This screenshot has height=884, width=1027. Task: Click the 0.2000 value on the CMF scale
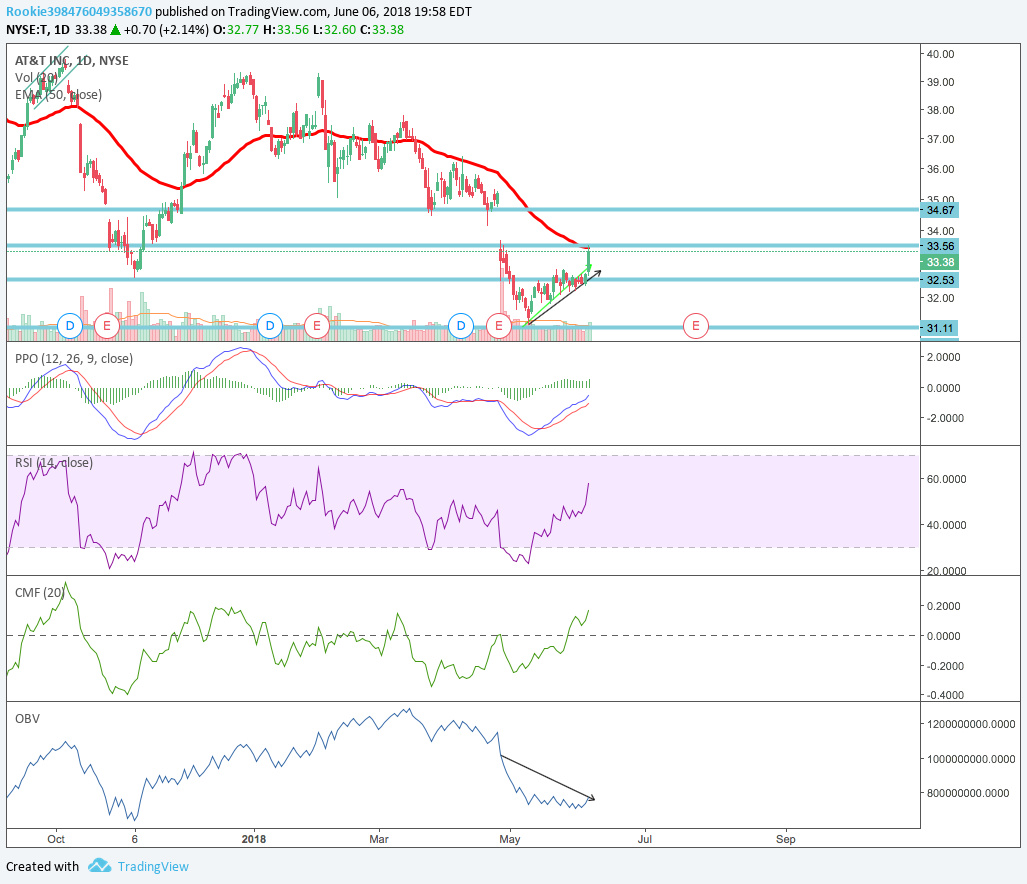click(x=944, y=606)
